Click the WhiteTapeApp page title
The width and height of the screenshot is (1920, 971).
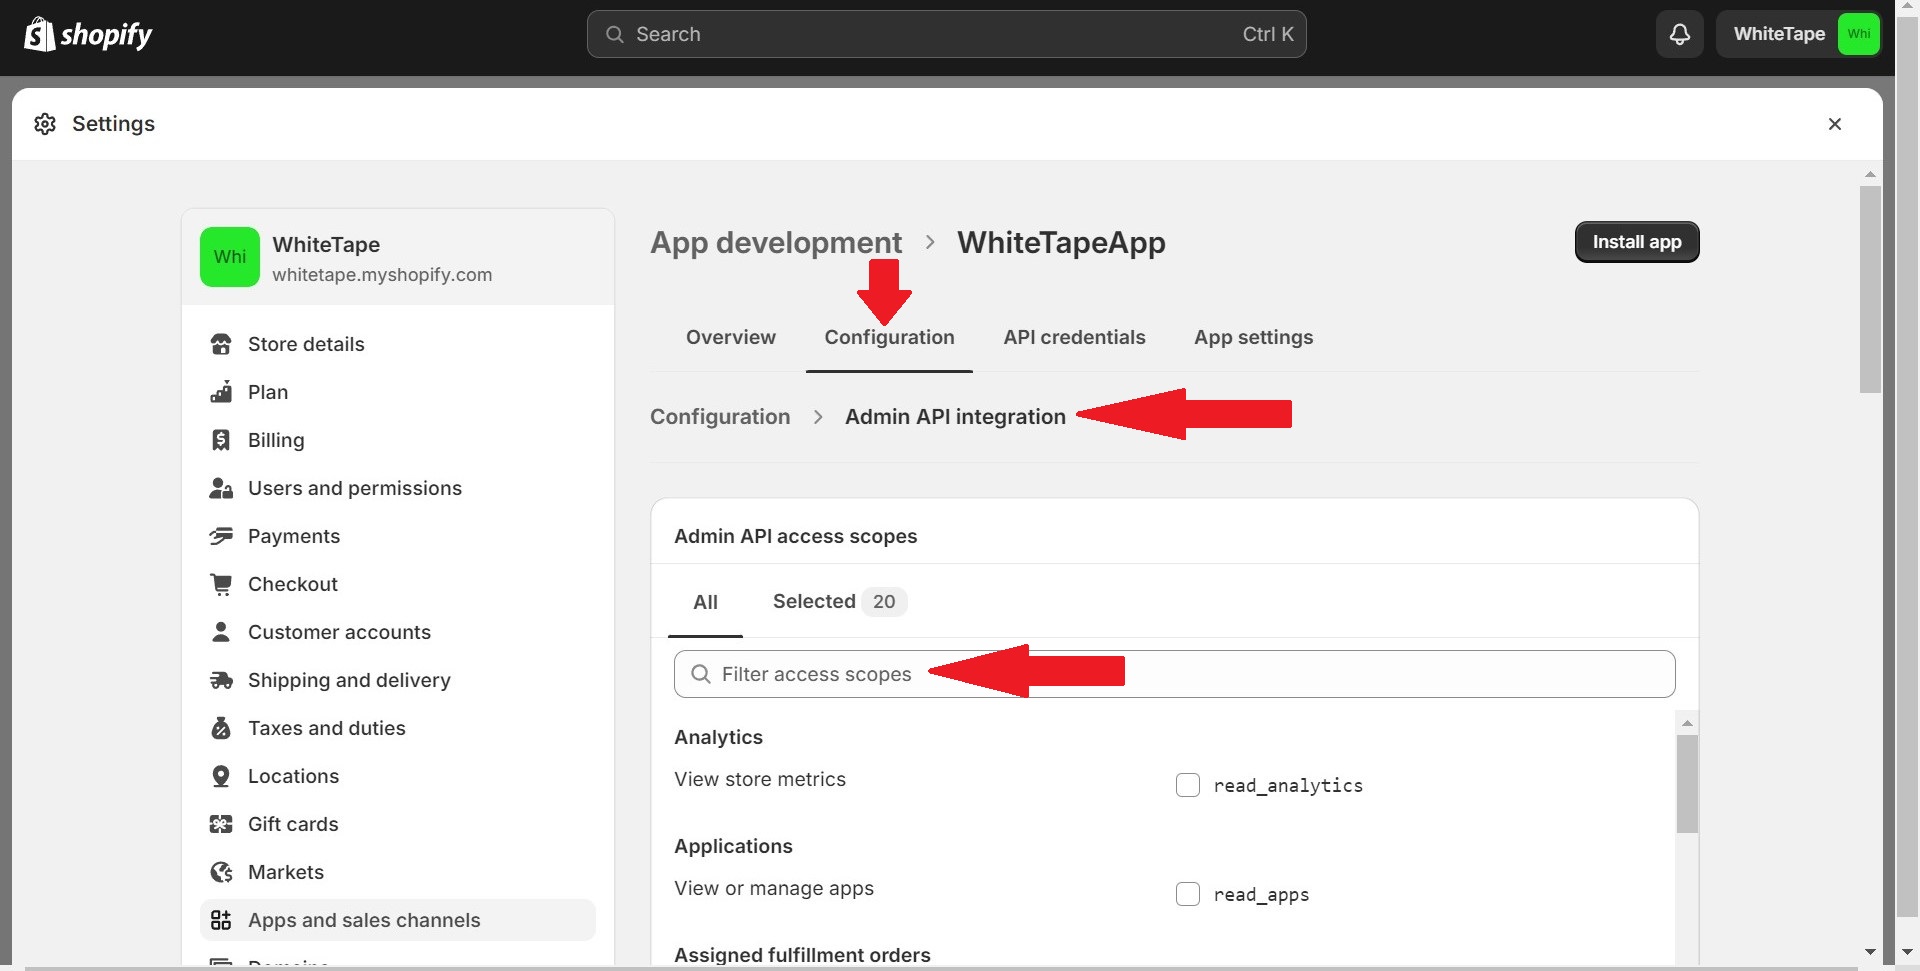pyautogui.click(x=1061, y=242)
